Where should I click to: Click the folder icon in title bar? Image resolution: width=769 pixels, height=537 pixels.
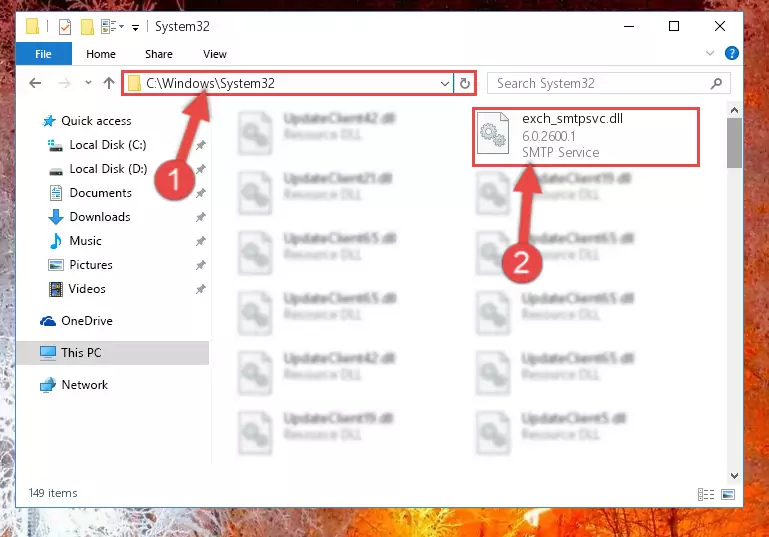tap(32, 26)
